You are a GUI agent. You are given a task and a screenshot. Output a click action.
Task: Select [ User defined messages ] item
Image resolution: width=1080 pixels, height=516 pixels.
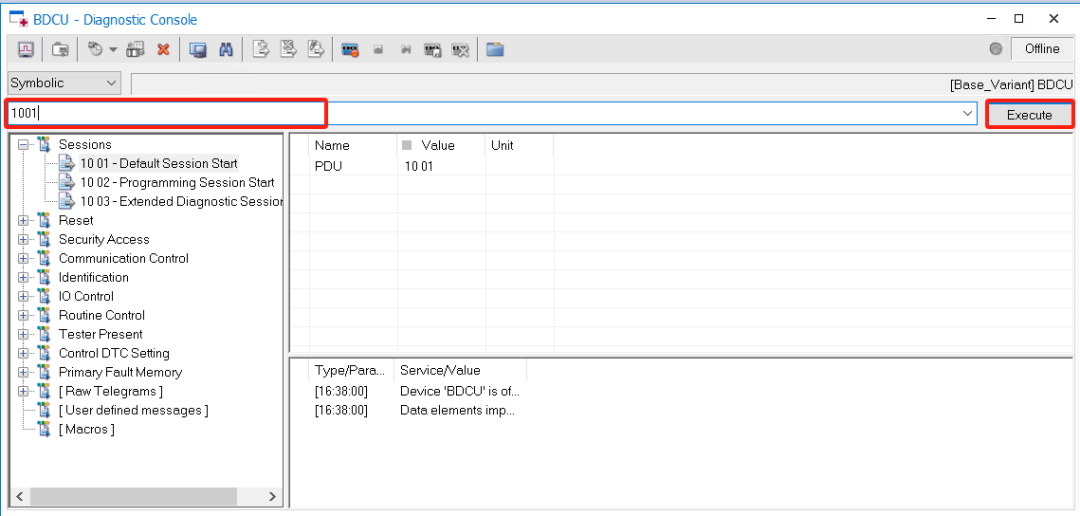134,411
